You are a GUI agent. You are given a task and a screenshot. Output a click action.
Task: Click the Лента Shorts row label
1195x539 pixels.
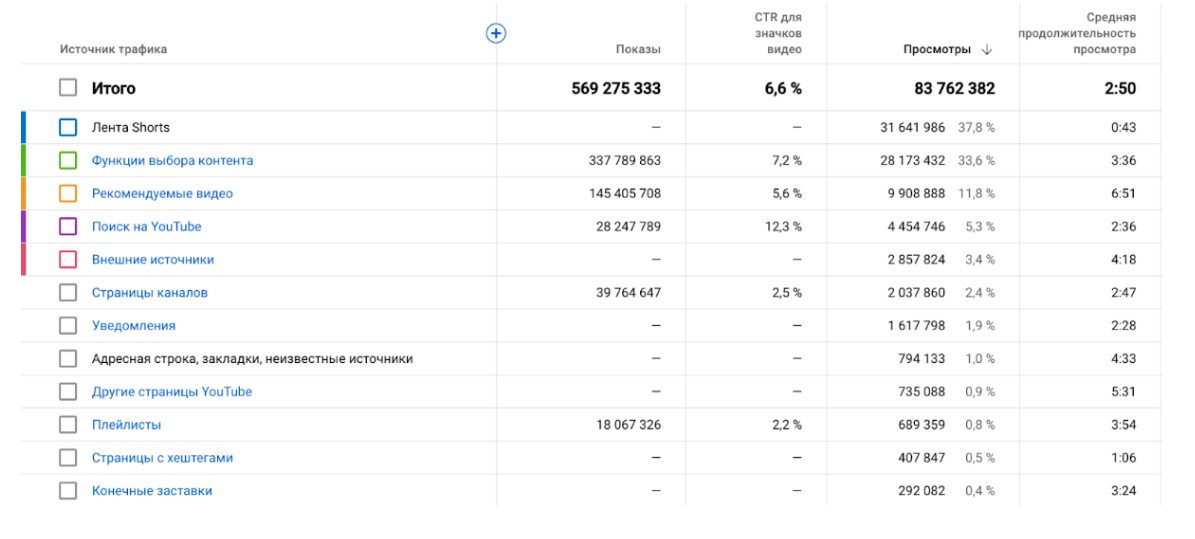coord(130,127)
